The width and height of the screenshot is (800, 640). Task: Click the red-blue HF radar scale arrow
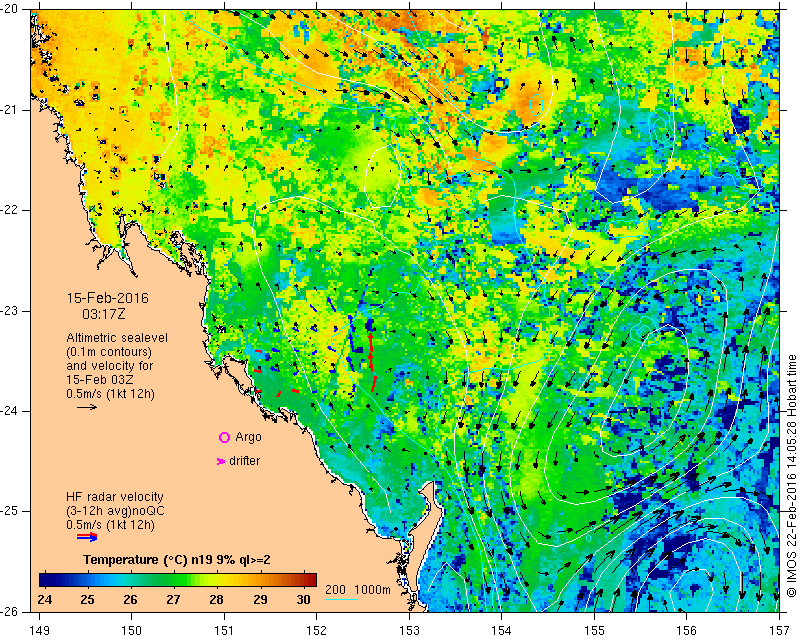pos(87,537)
